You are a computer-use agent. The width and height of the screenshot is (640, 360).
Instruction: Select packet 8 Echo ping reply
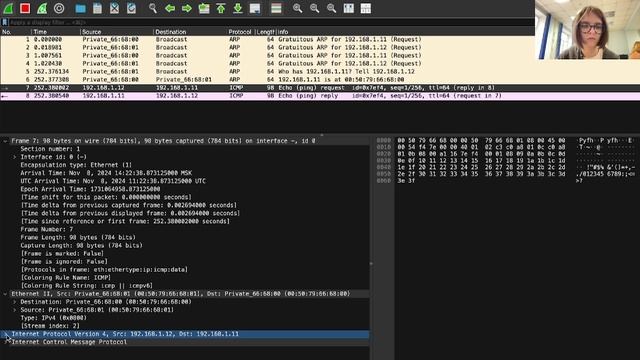320,96
